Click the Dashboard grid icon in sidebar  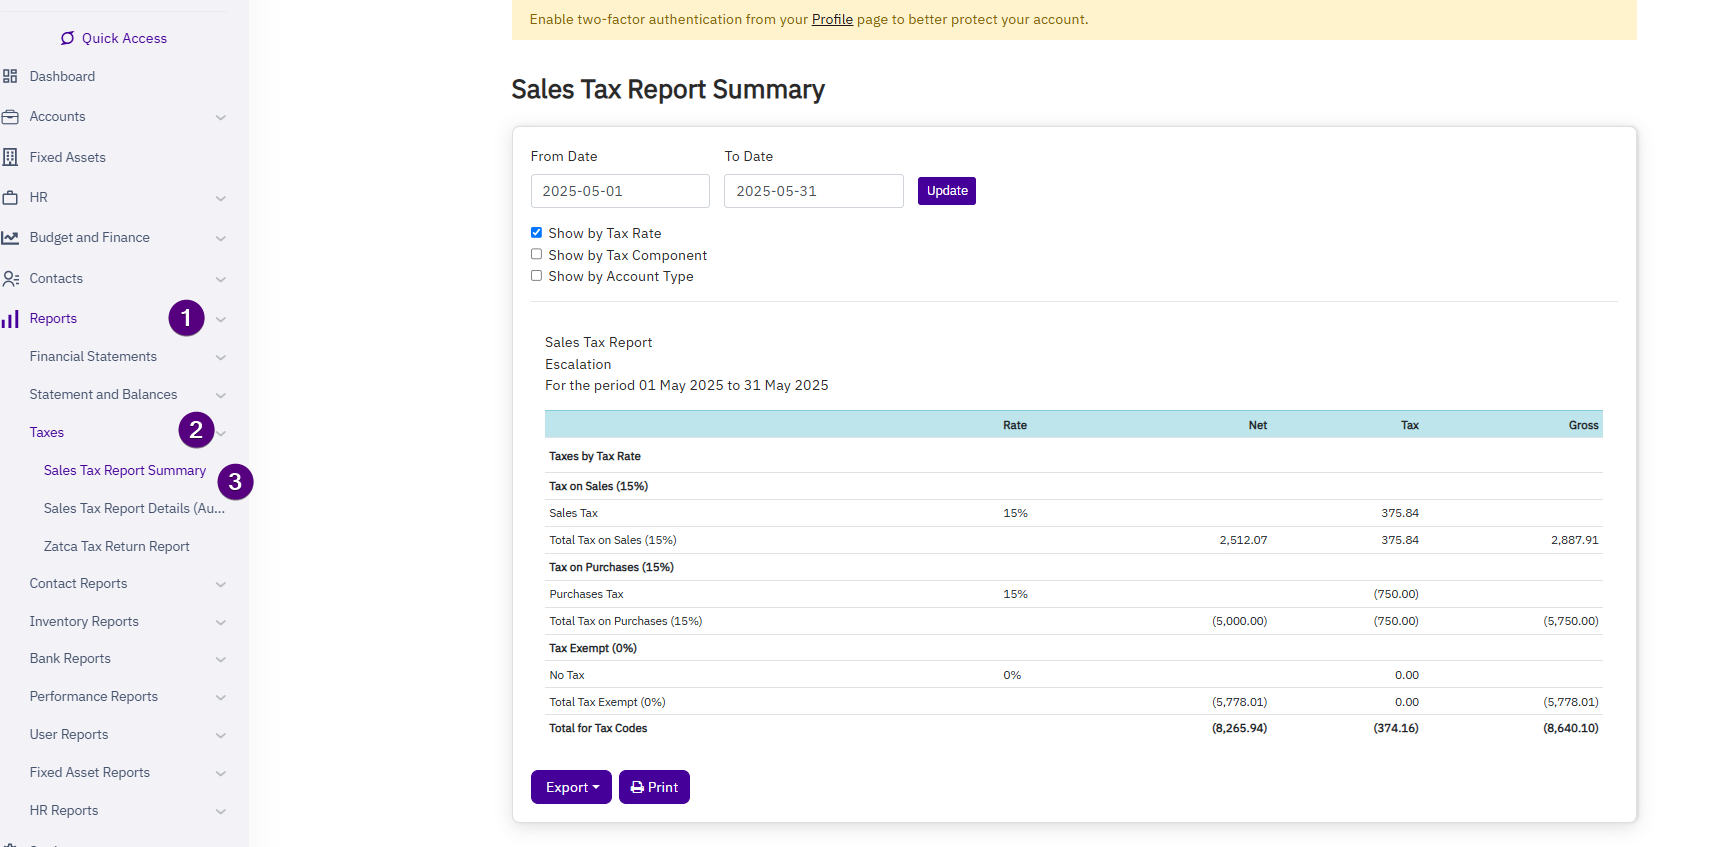(10, 76)
